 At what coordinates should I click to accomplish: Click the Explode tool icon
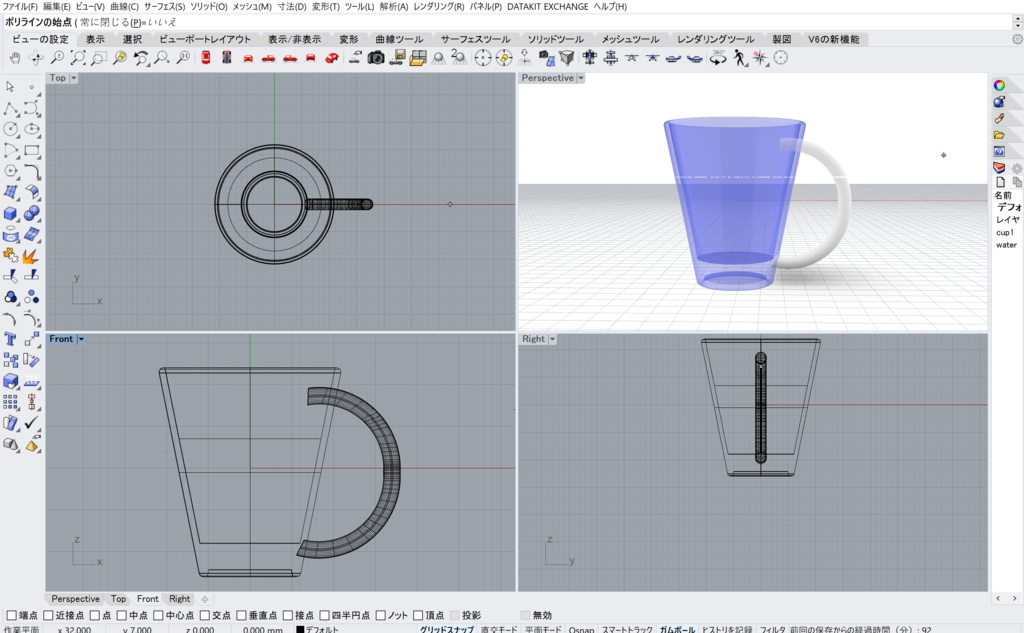pyautogui.click(x=32, y=255)
